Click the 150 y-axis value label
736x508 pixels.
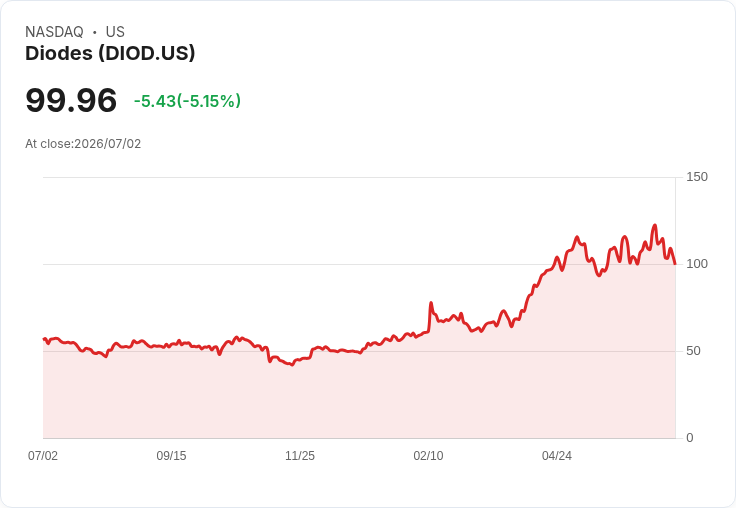pos(697,177)
